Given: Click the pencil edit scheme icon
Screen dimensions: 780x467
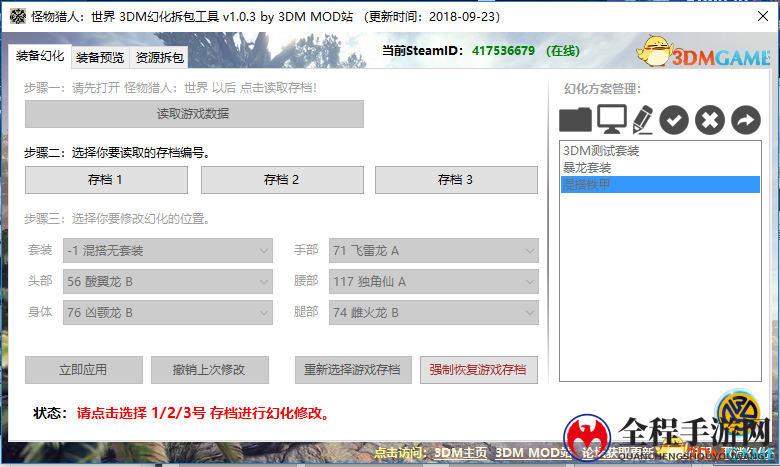Looking at the screenshot, I should [x=643, y=120].
